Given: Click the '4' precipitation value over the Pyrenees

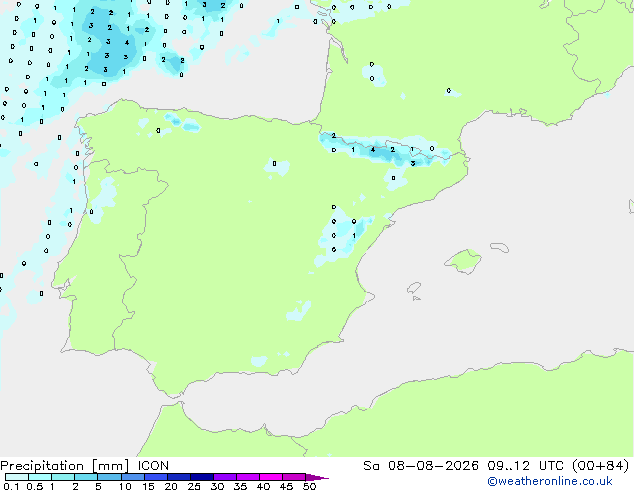Looking at the screenshot, I should 373,150.
